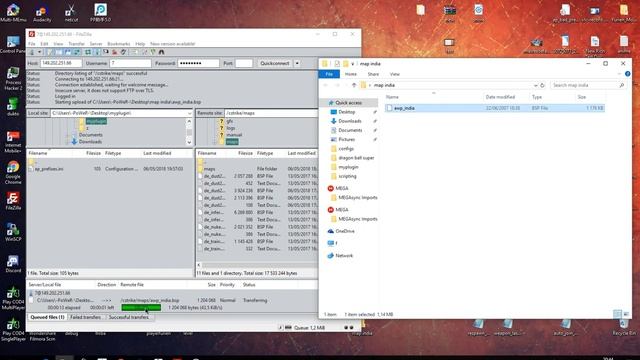Open the View tab in Explorer ribbon

[395, 74]
